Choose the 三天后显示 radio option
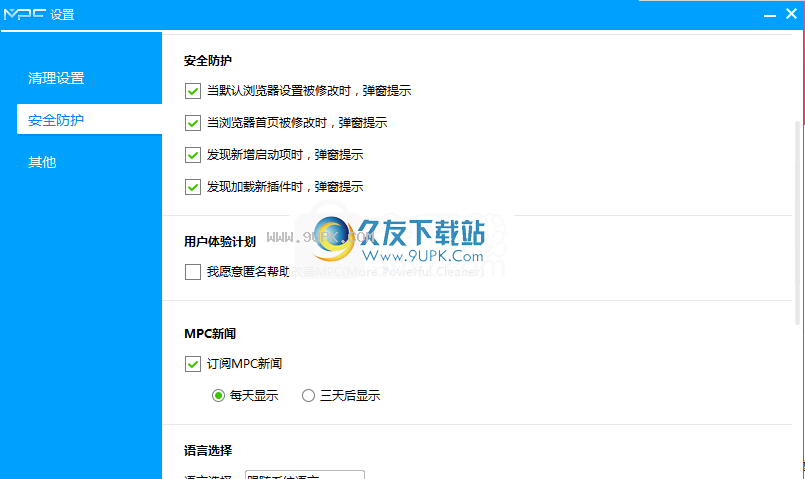The width and height of the screenshot is (805, 479). tap(308, 396)
